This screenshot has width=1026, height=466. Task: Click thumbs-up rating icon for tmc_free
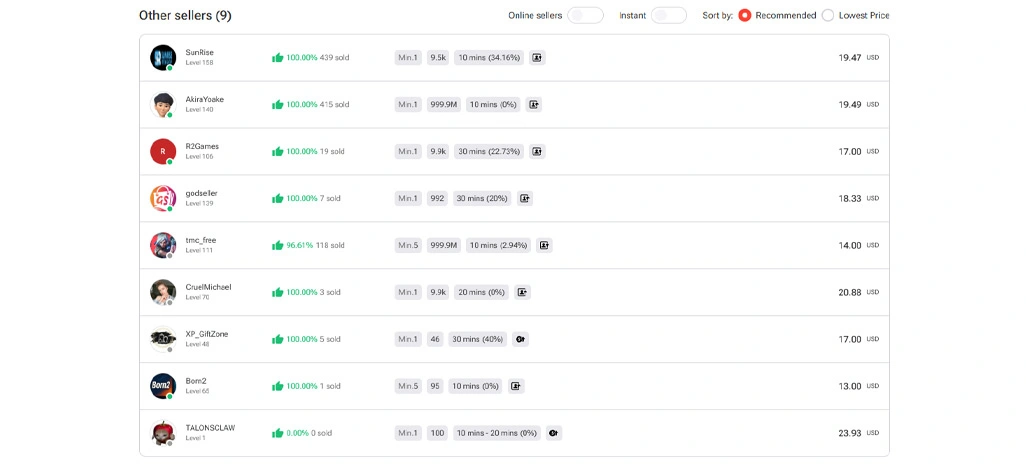277,245
